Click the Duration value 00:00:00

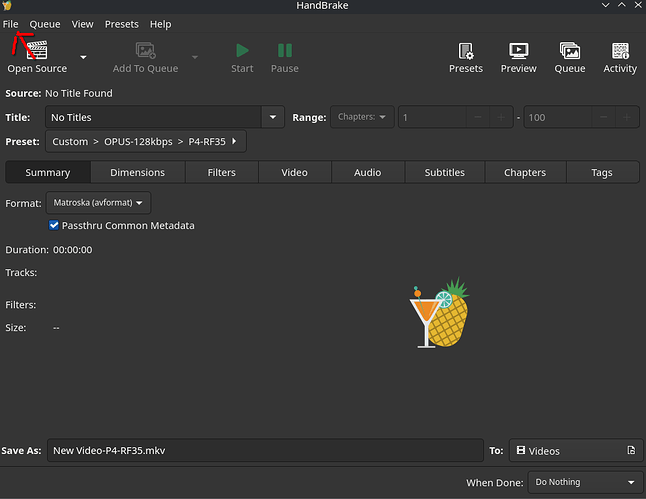pos(73,250)
